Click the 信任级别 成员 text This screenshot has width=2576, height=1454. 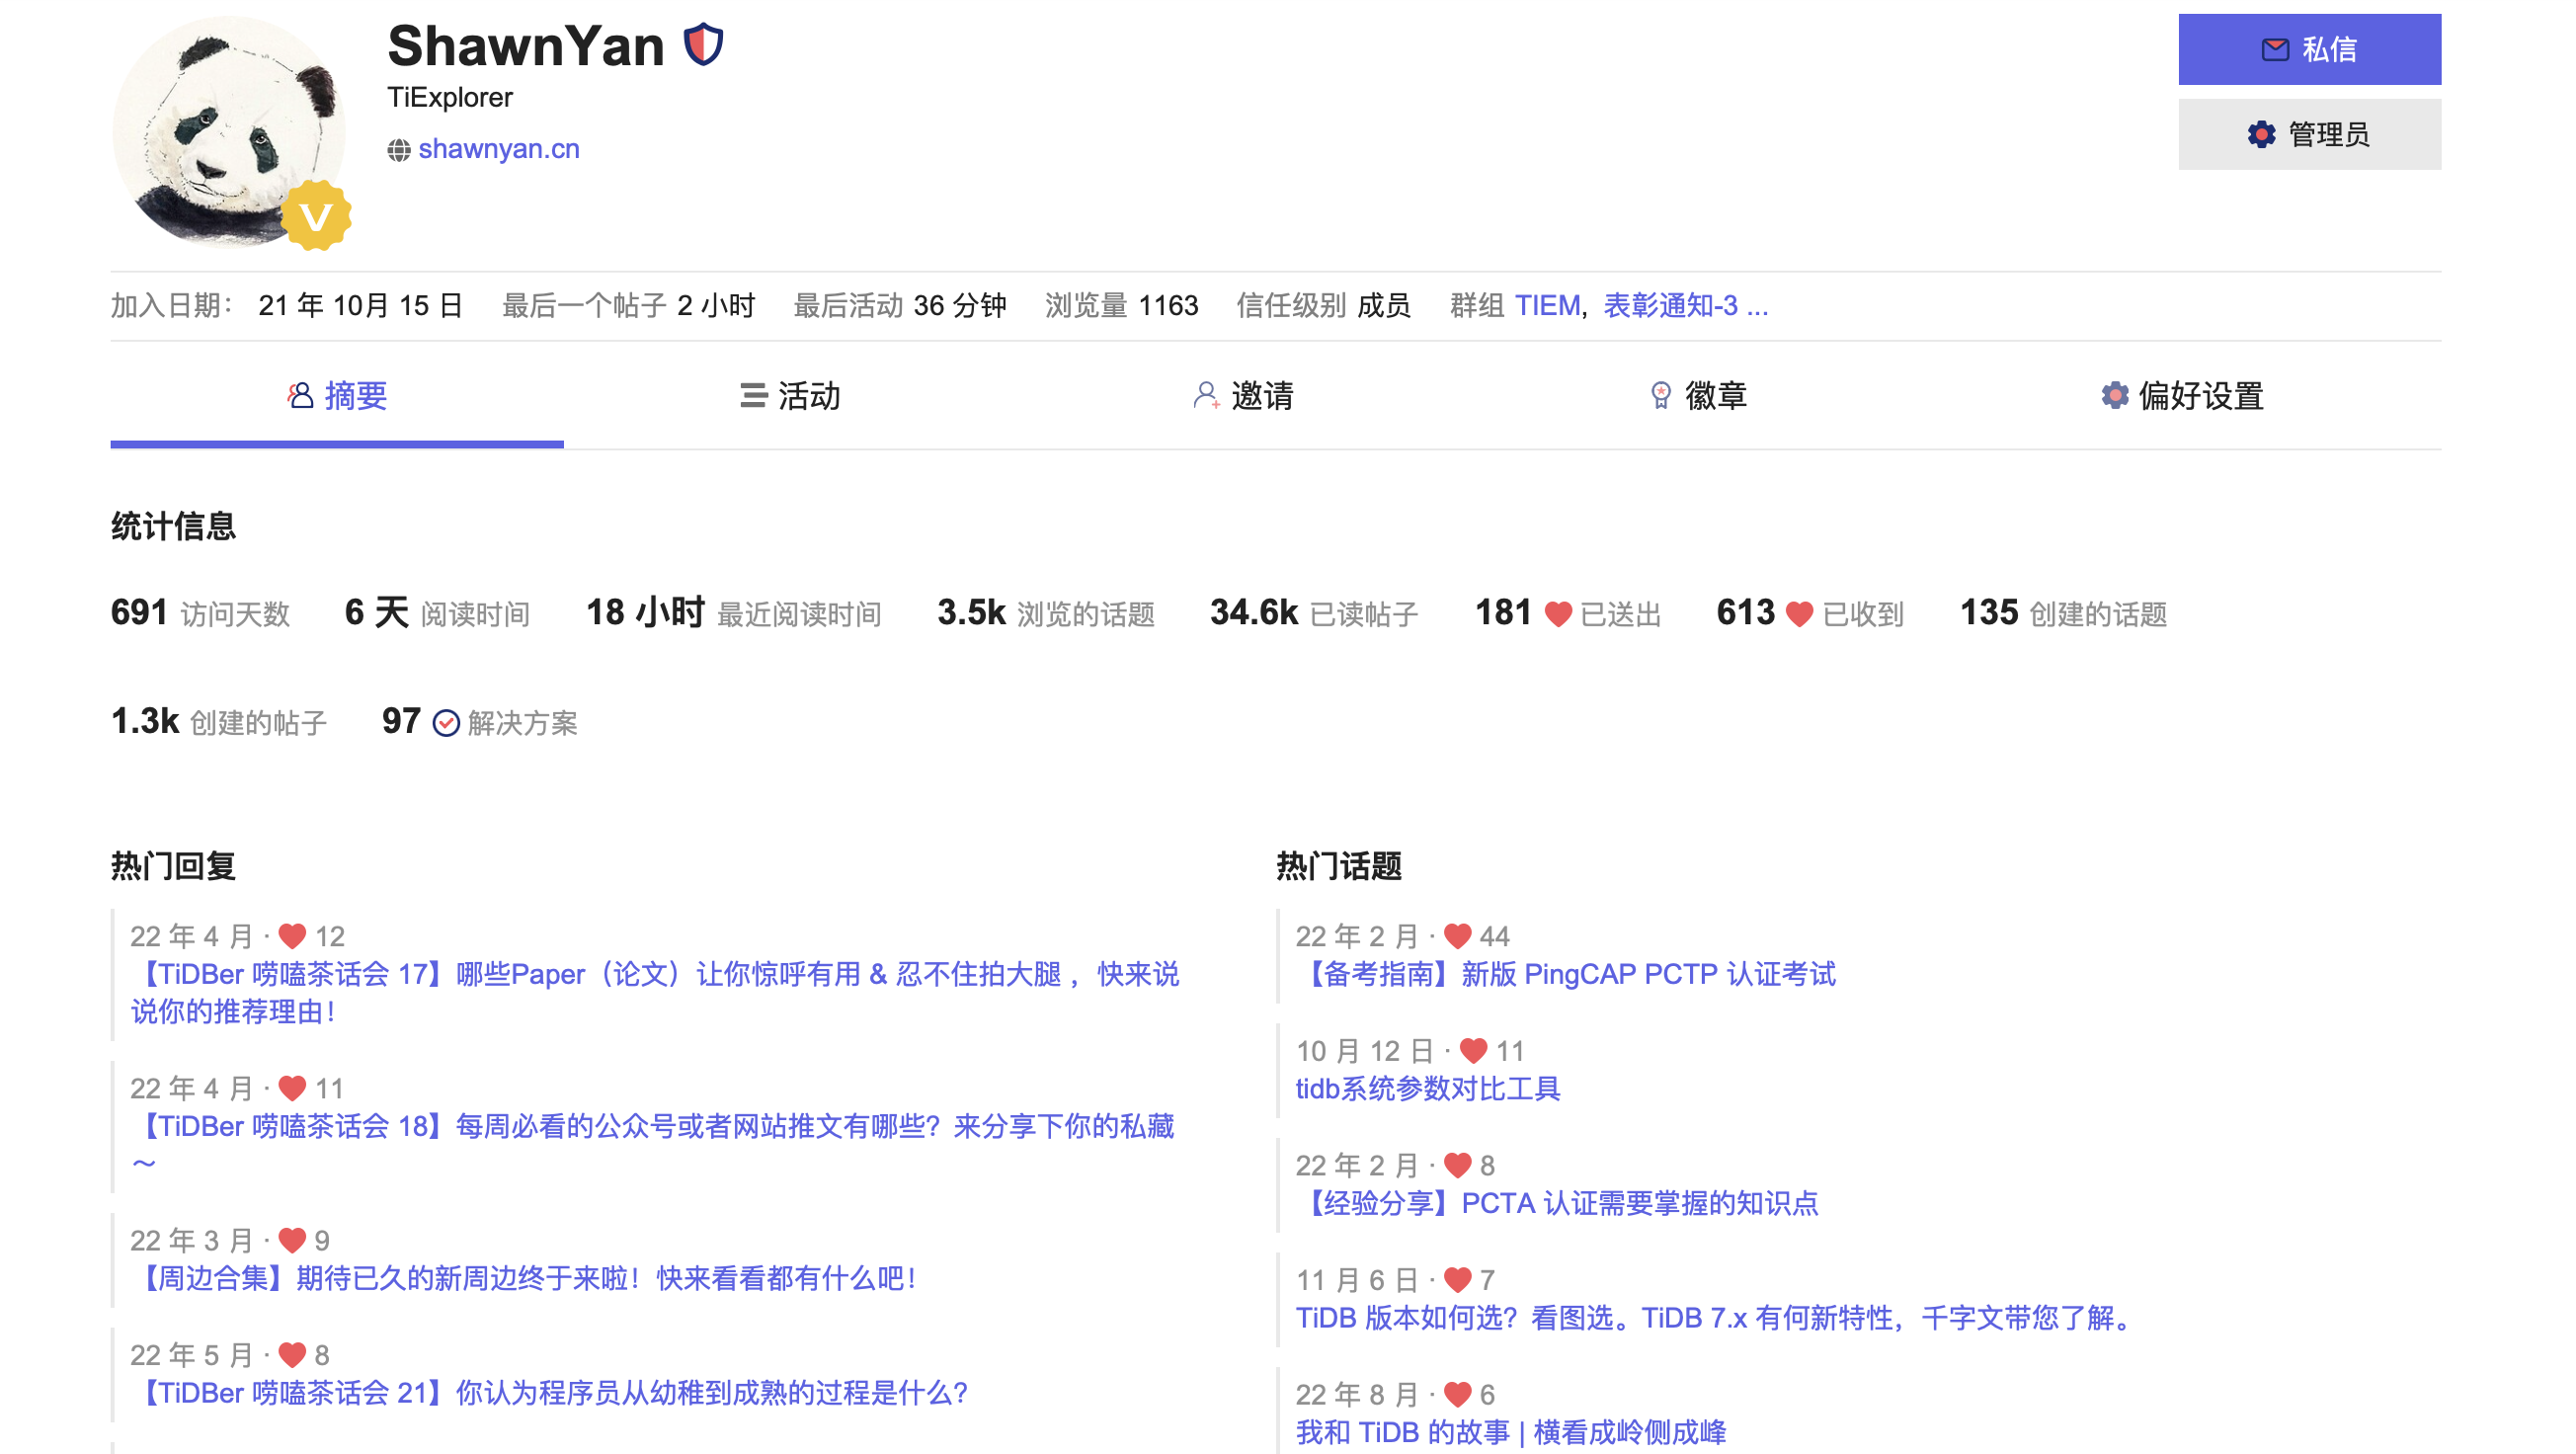click(x=1323, y=305)
